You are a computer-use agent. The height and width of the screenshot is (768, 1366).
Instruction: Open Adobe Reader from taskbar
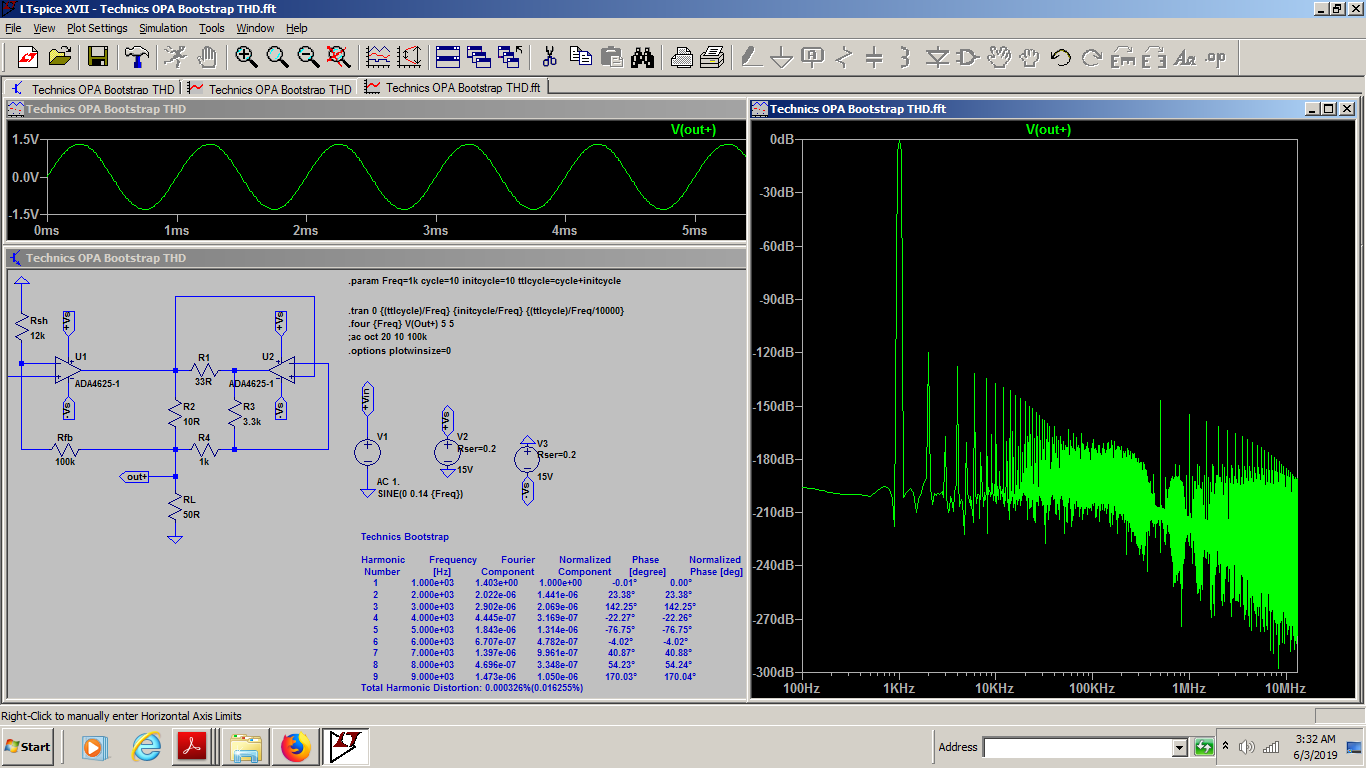pyautogui.click(x=191, y=747)
